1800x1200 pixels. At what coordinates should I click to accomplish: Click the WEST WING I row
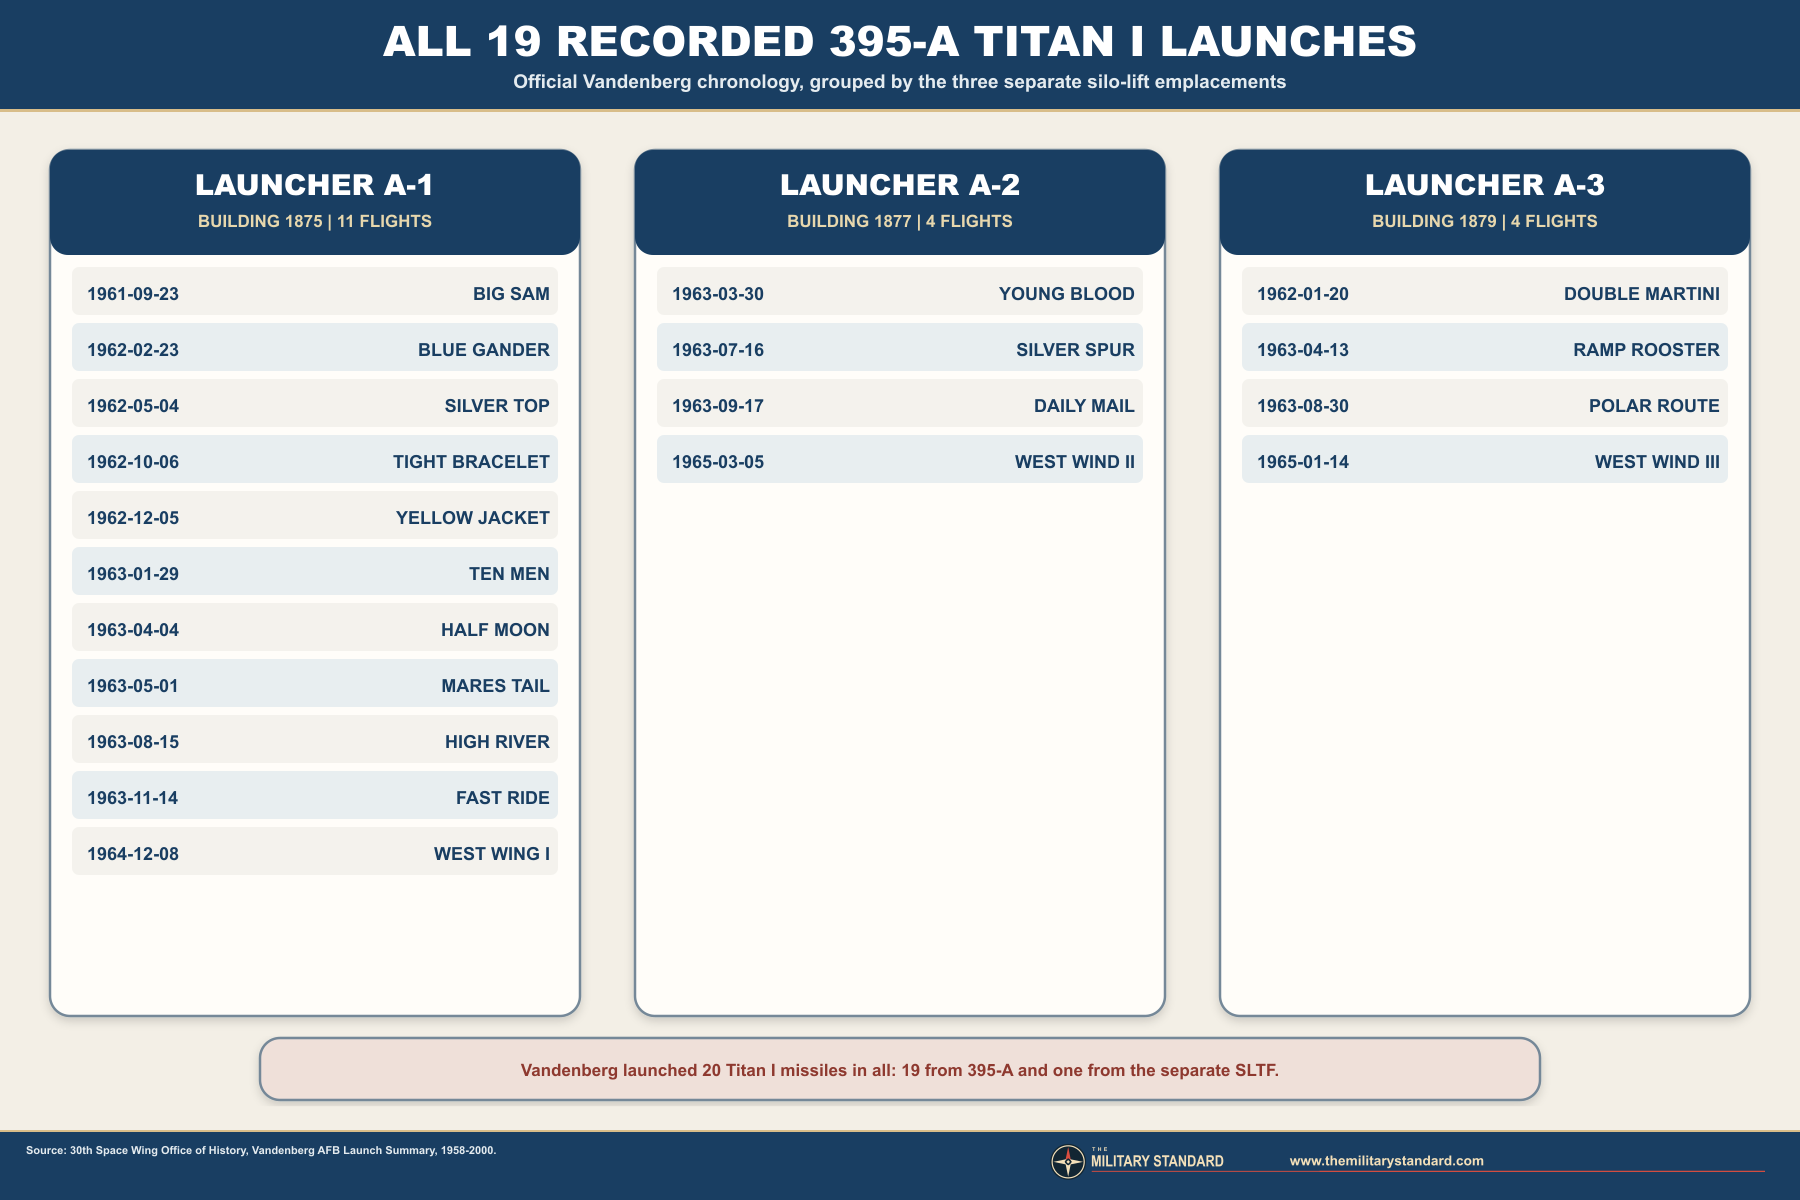315,851
